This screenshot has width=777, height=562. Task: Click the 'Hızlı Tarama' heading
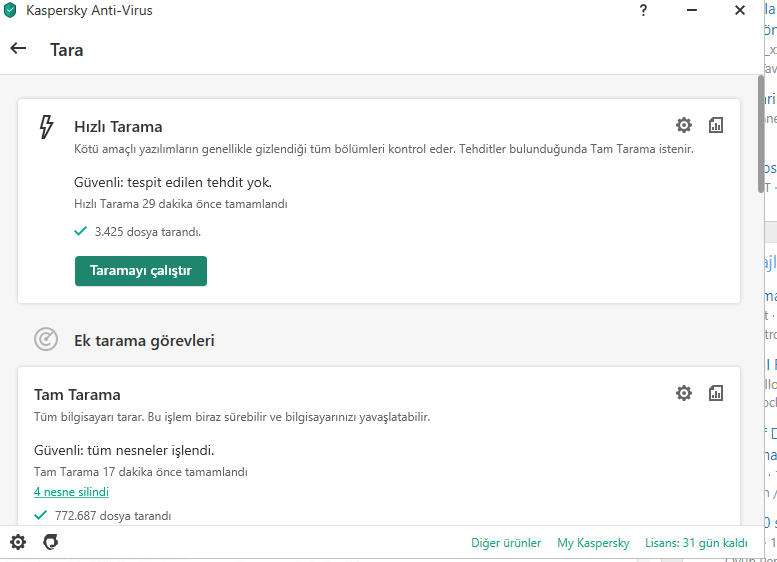coord(118,127)
